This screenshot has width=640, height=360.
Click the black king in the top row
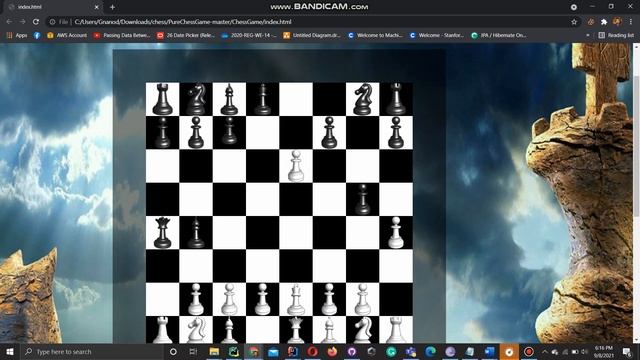262,99
